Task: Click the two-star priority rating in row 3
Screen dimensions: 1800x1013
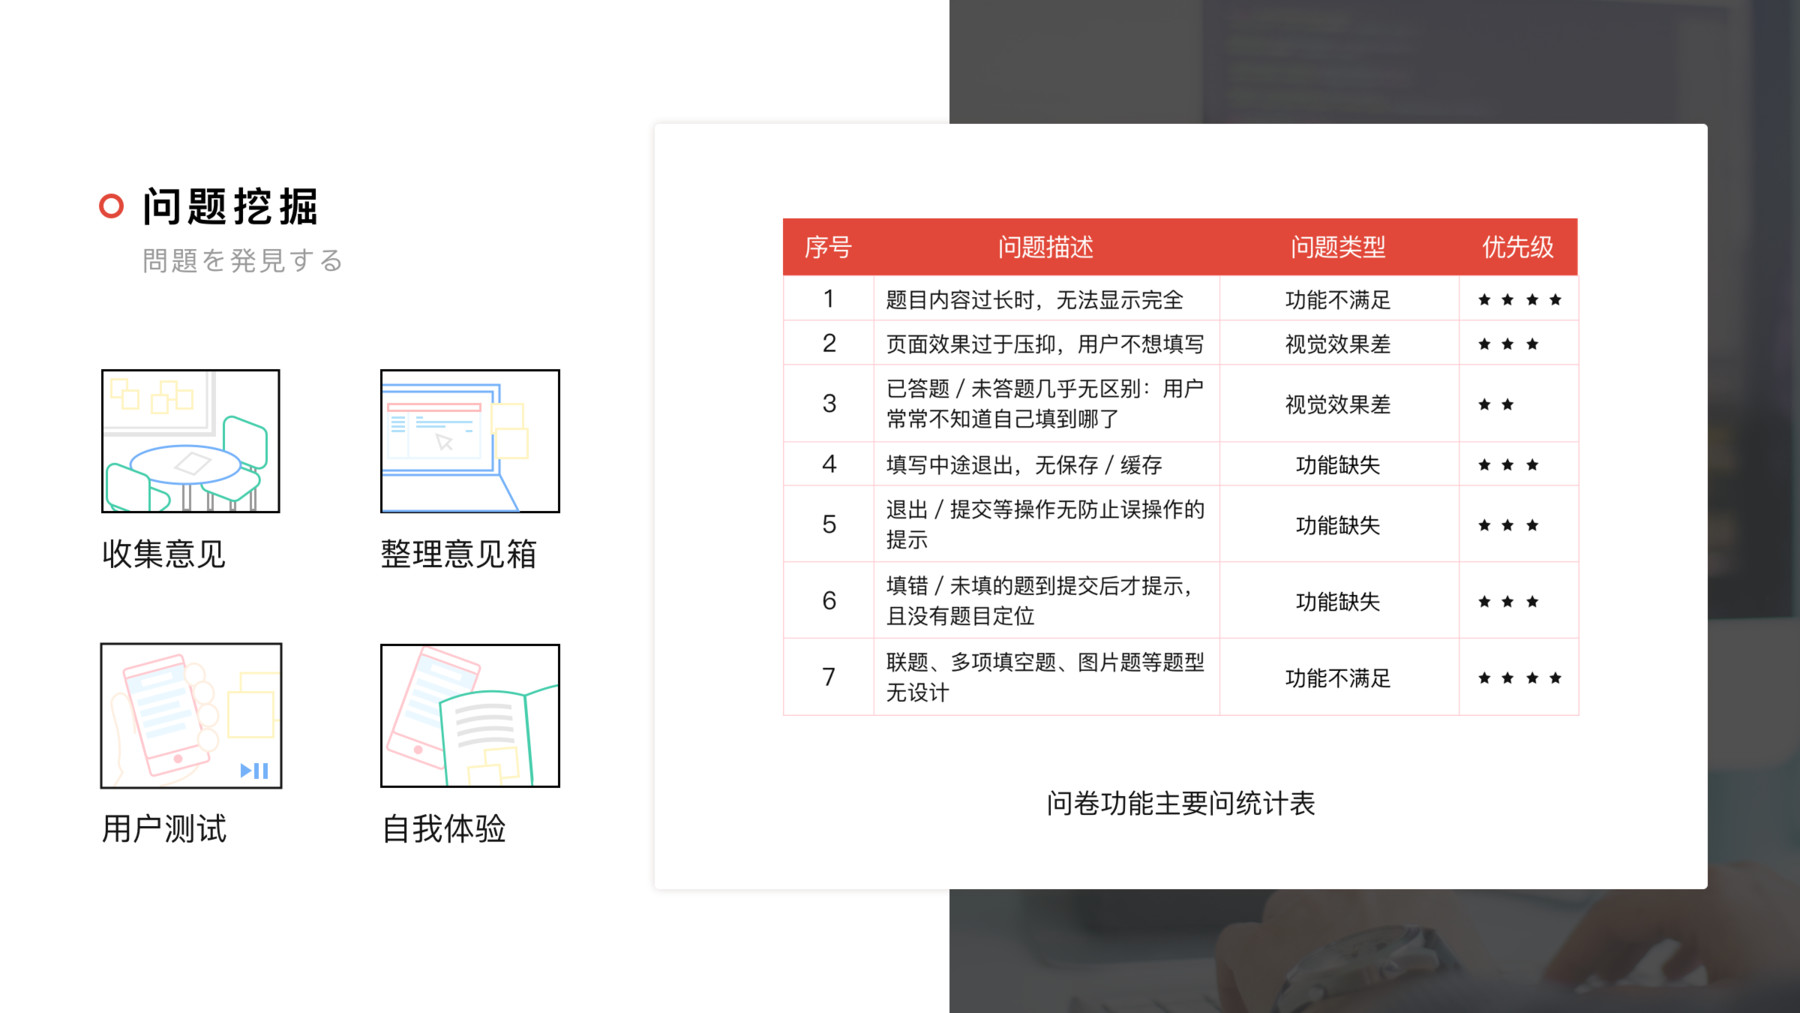Action: point(1496,405)
